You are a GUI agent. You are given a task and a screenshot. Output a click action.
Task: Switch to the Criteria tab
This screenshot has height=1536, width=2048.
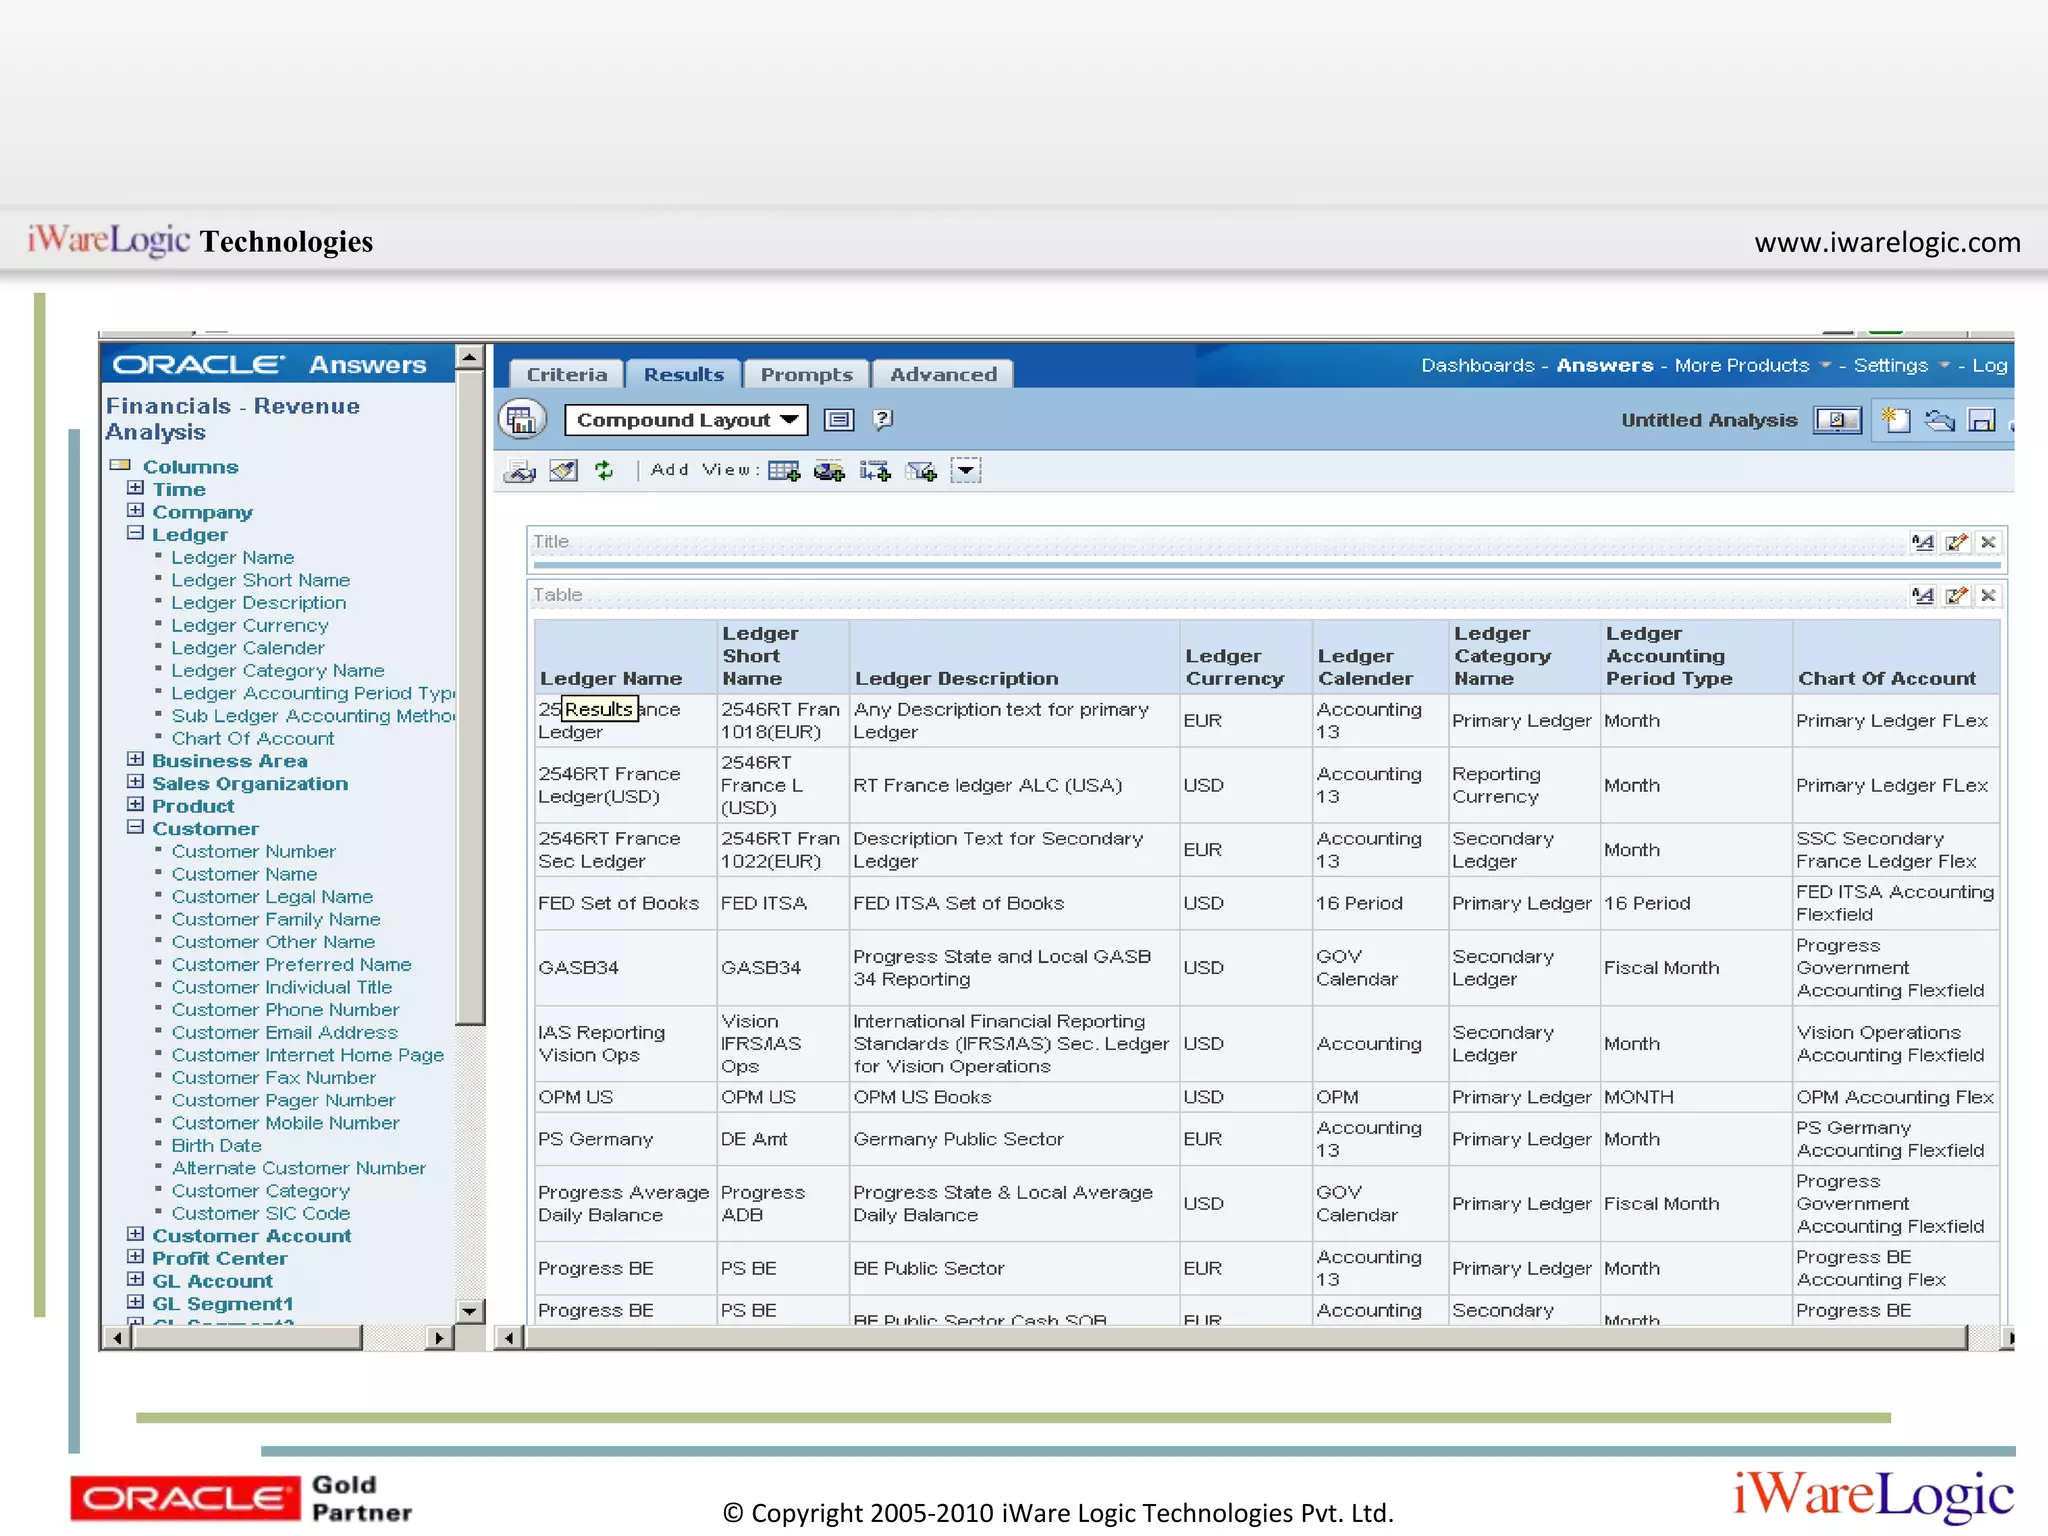[567, 374]
